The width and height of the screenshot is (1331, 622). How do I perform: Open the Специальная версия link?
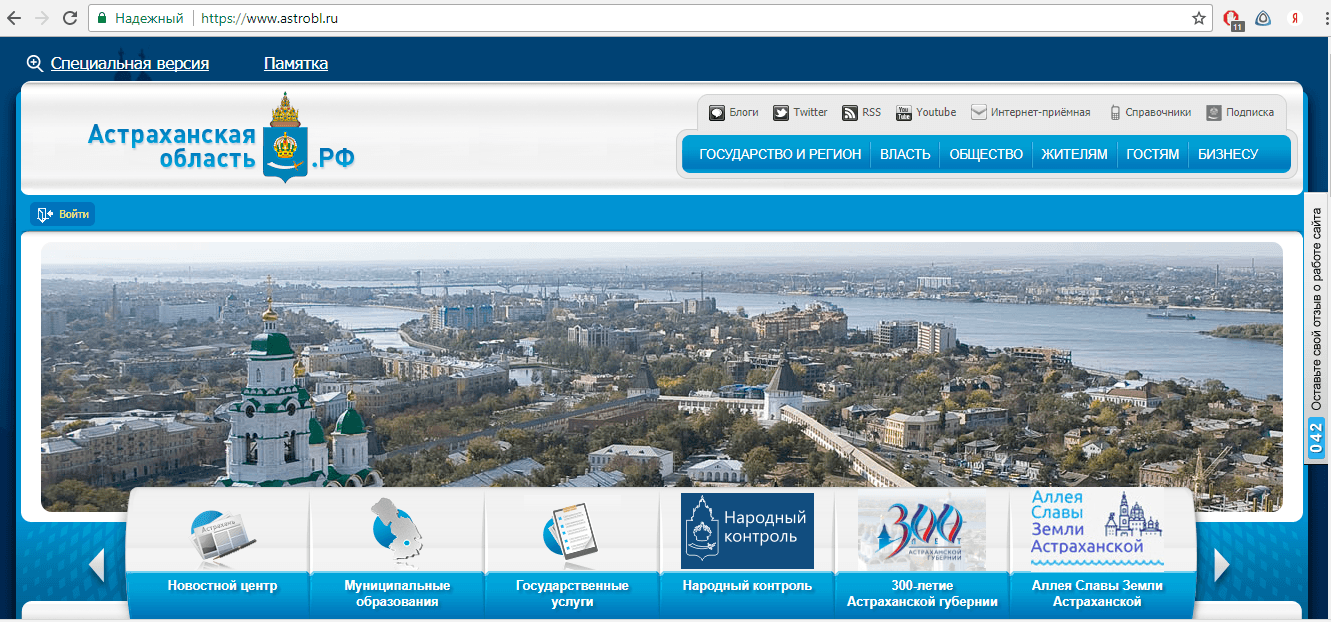129,64
